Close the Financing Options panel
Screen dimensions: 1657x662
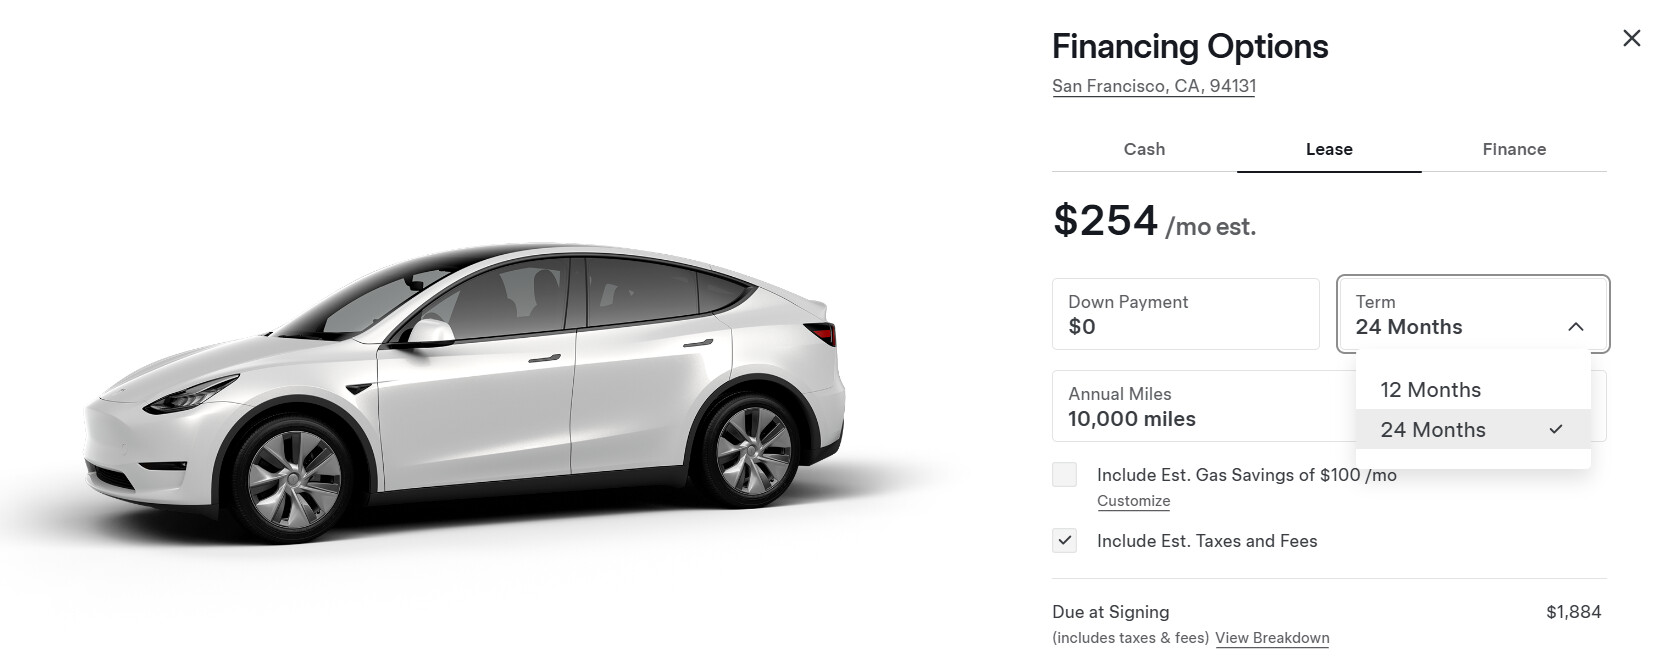(1631, 38)
